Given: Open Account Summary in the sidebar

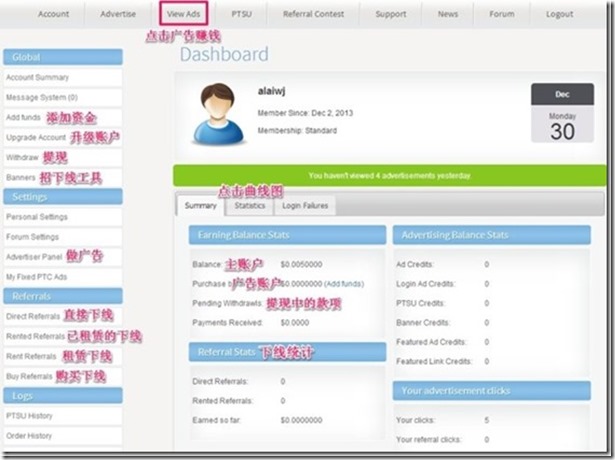Looking at the screenshot, I should click(37, 77).
